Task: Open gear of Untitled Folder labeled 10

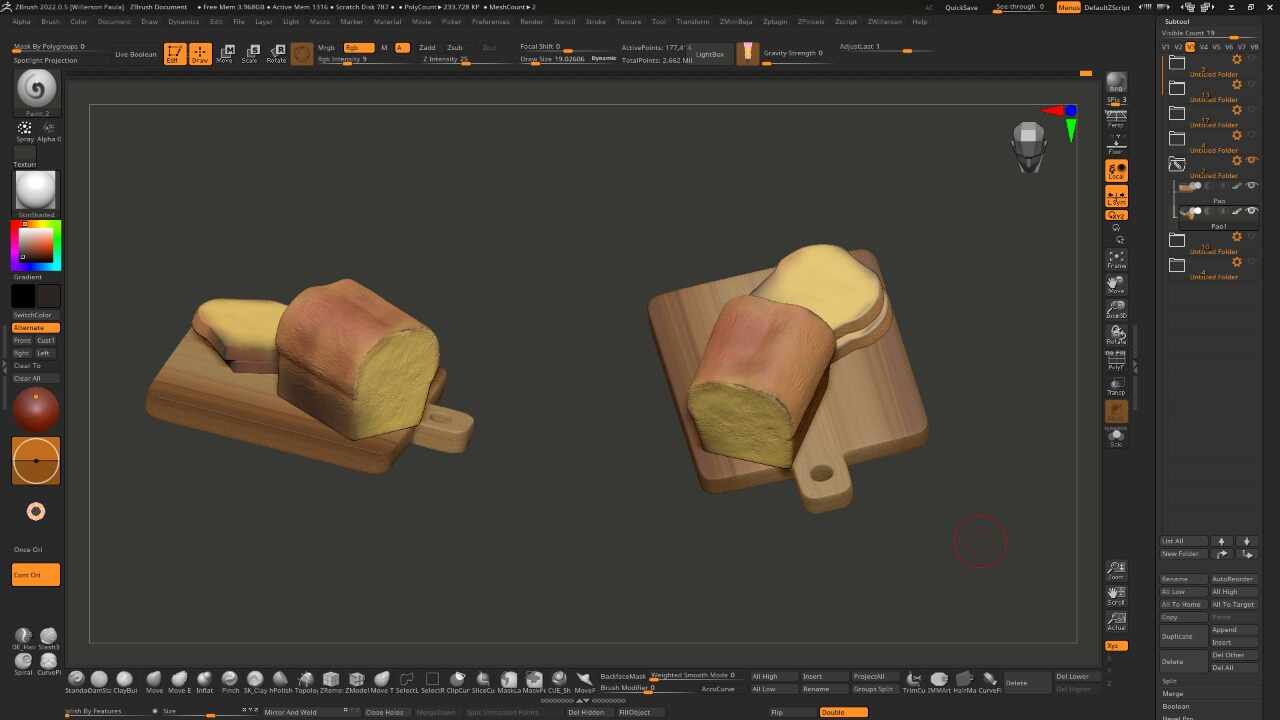Action: tap(1237, 237)
